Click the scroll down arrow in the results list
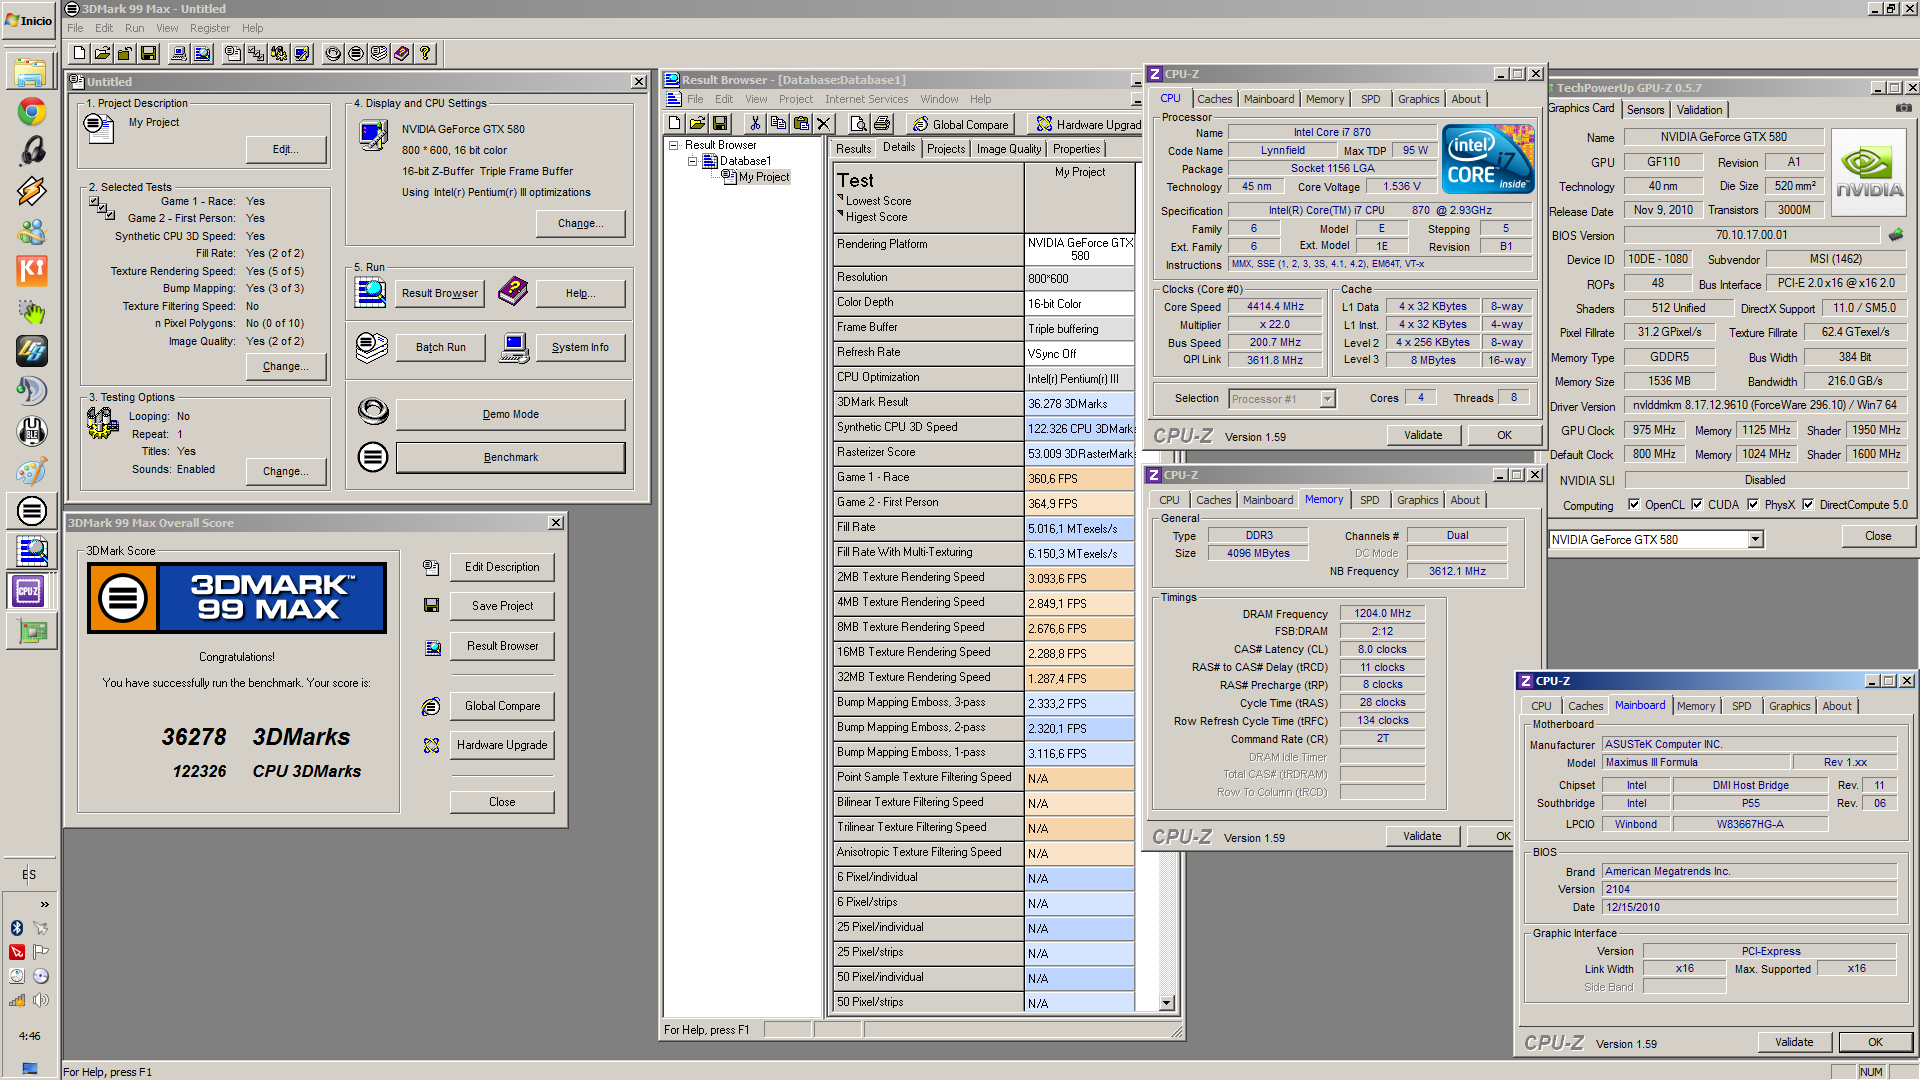Screen dimensions: 1920x1080 pyautogui.click(x=1166, y=1002)
